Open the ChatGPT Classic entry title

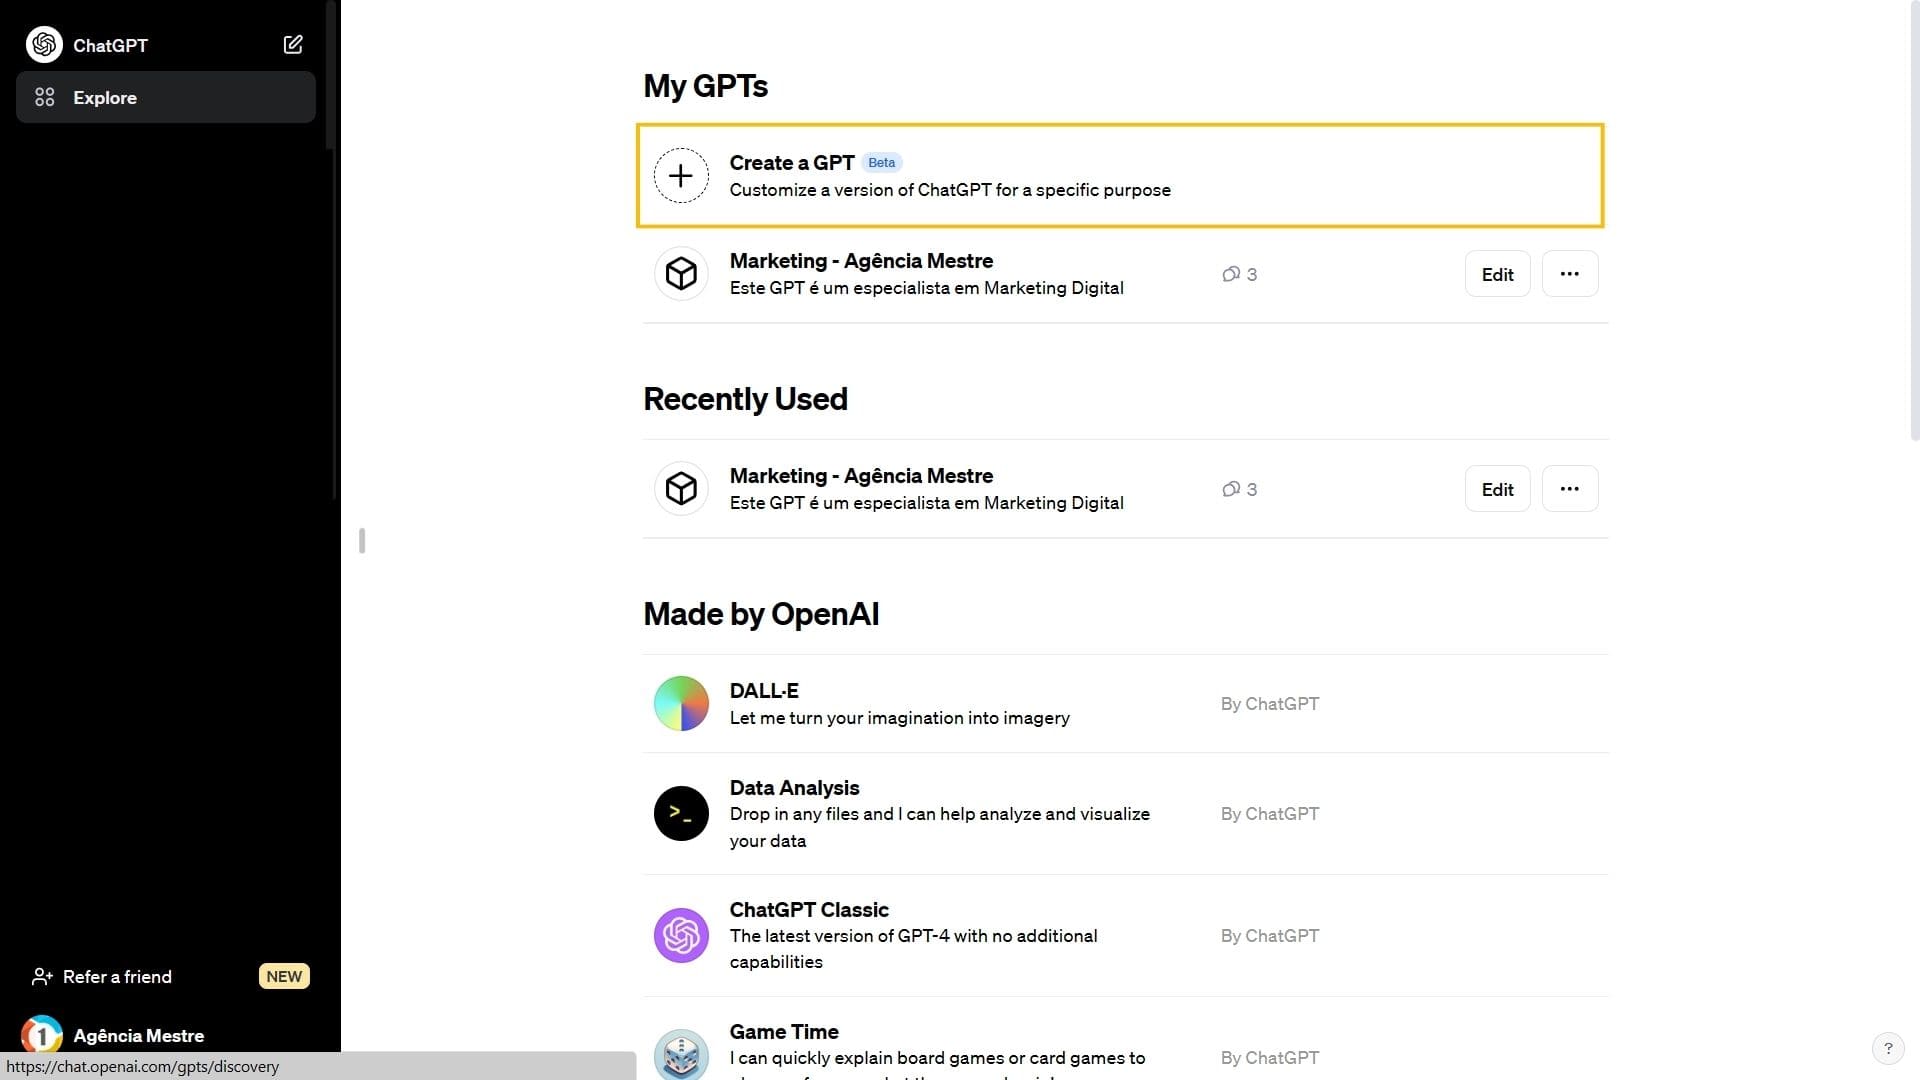tap(809, 910)
